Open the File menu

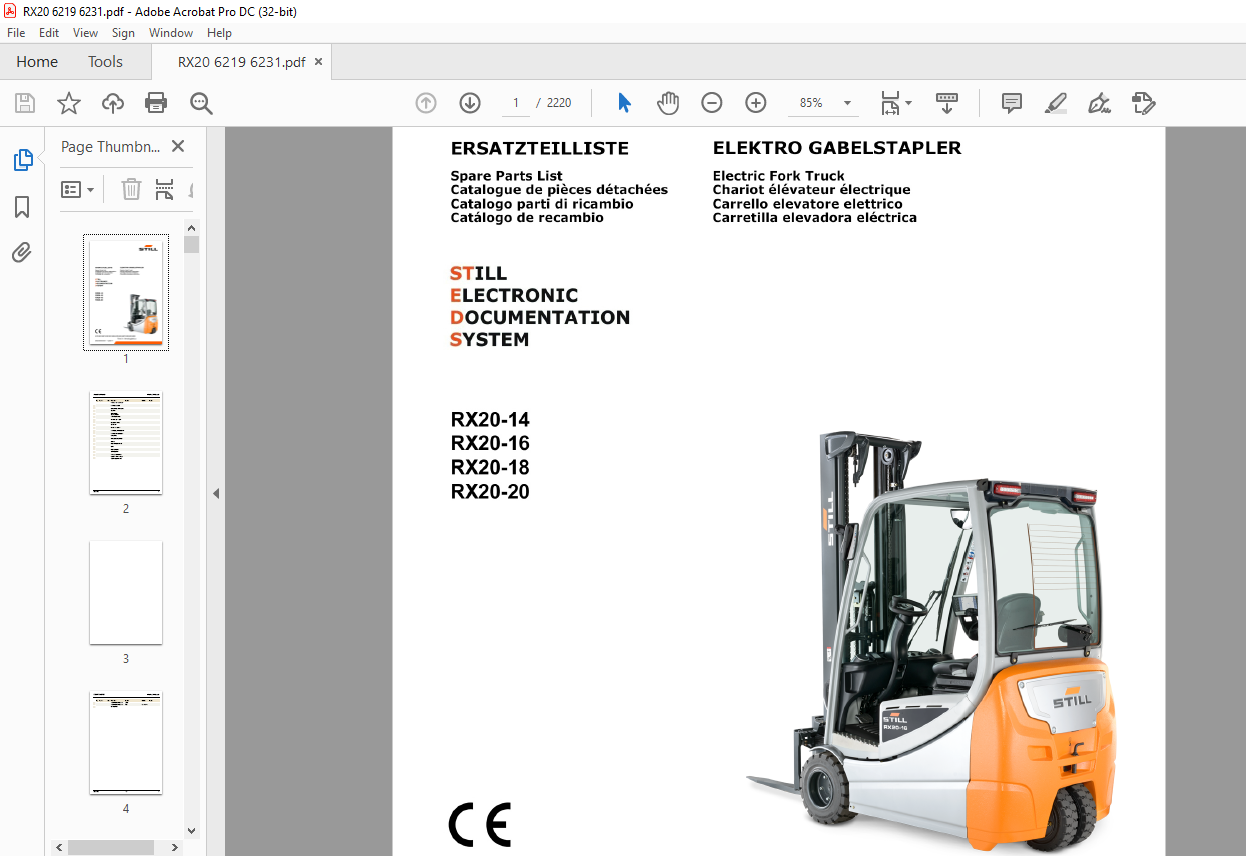[16, 33]
